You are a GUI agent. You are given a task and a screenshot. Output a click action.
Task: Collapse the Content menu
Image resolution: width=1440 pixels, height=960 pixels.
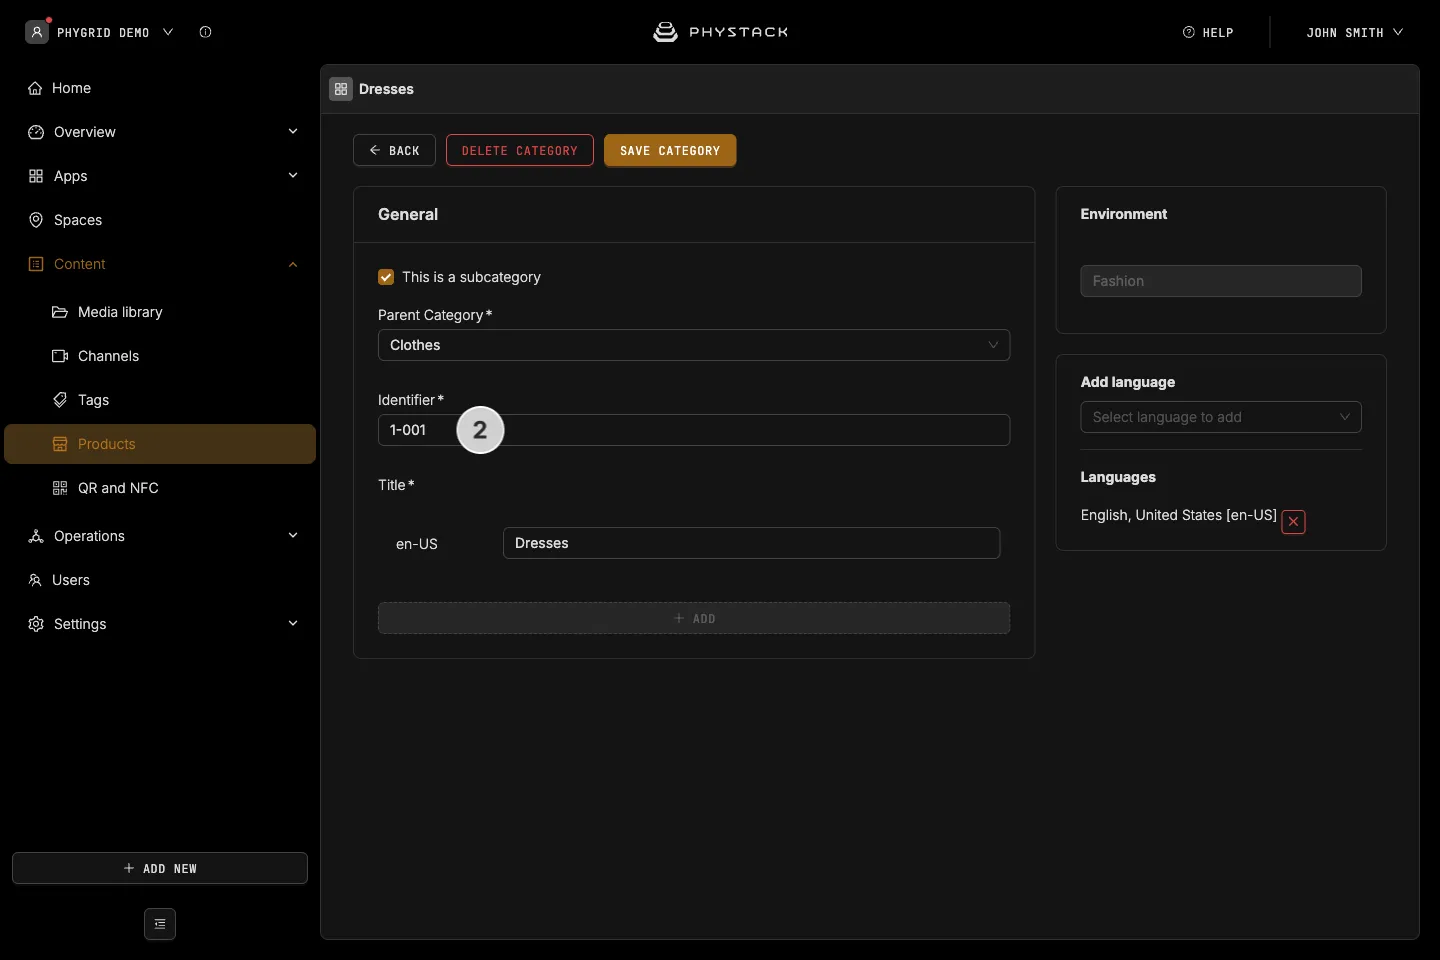160,264
